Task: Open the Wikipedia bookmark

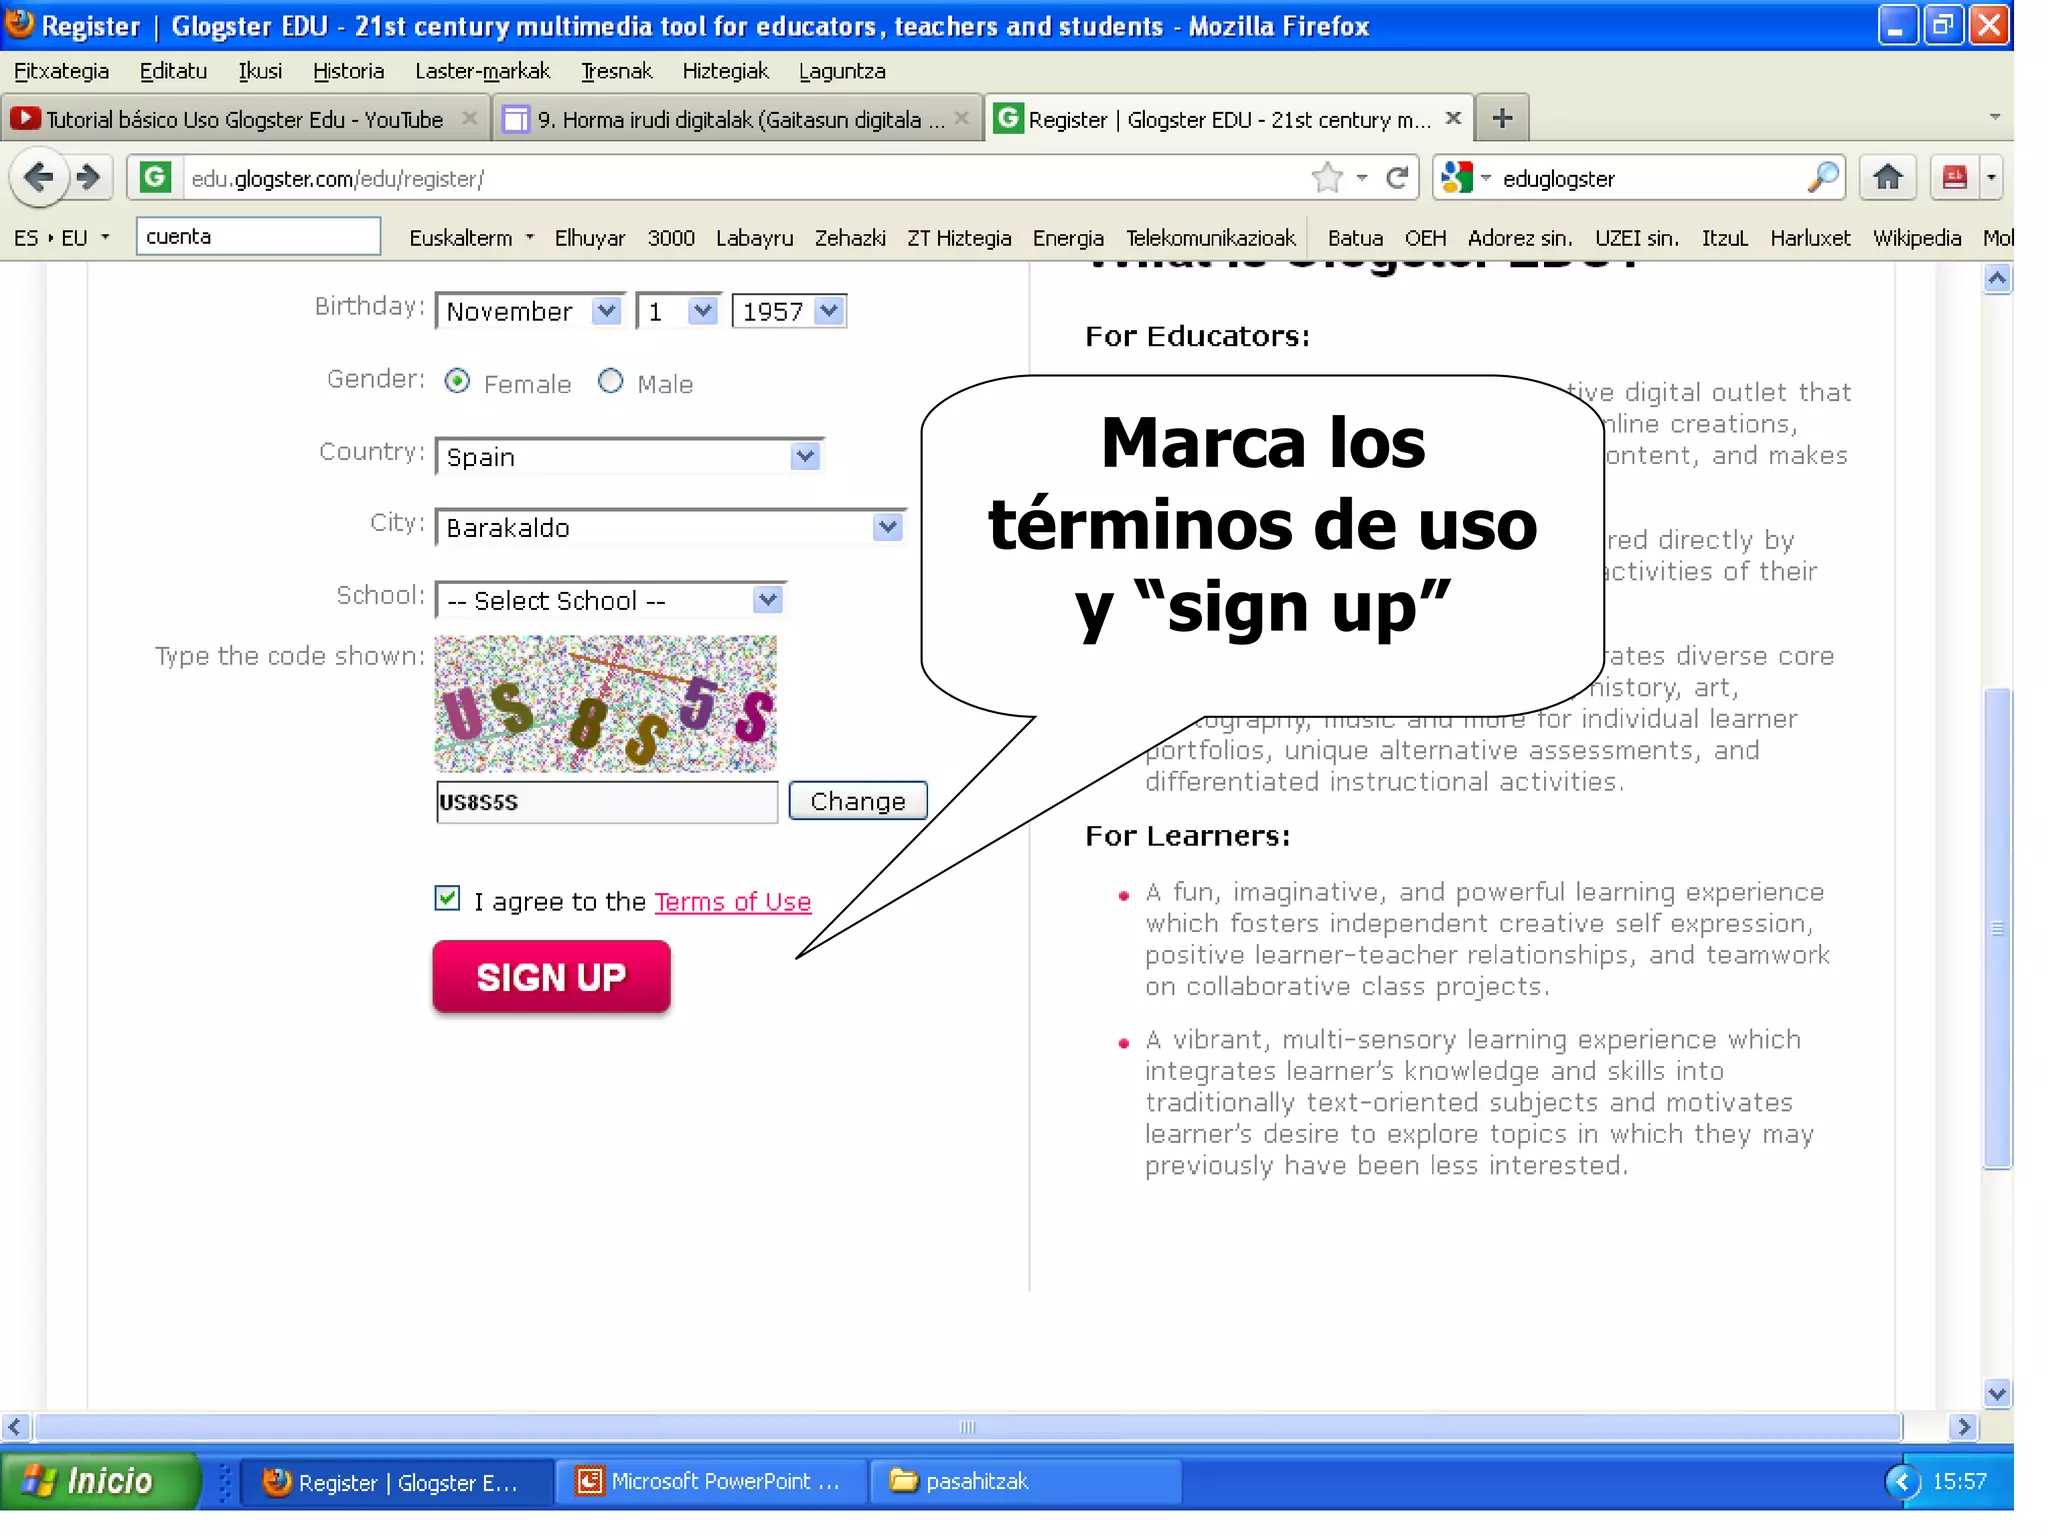Action: 1916,237
